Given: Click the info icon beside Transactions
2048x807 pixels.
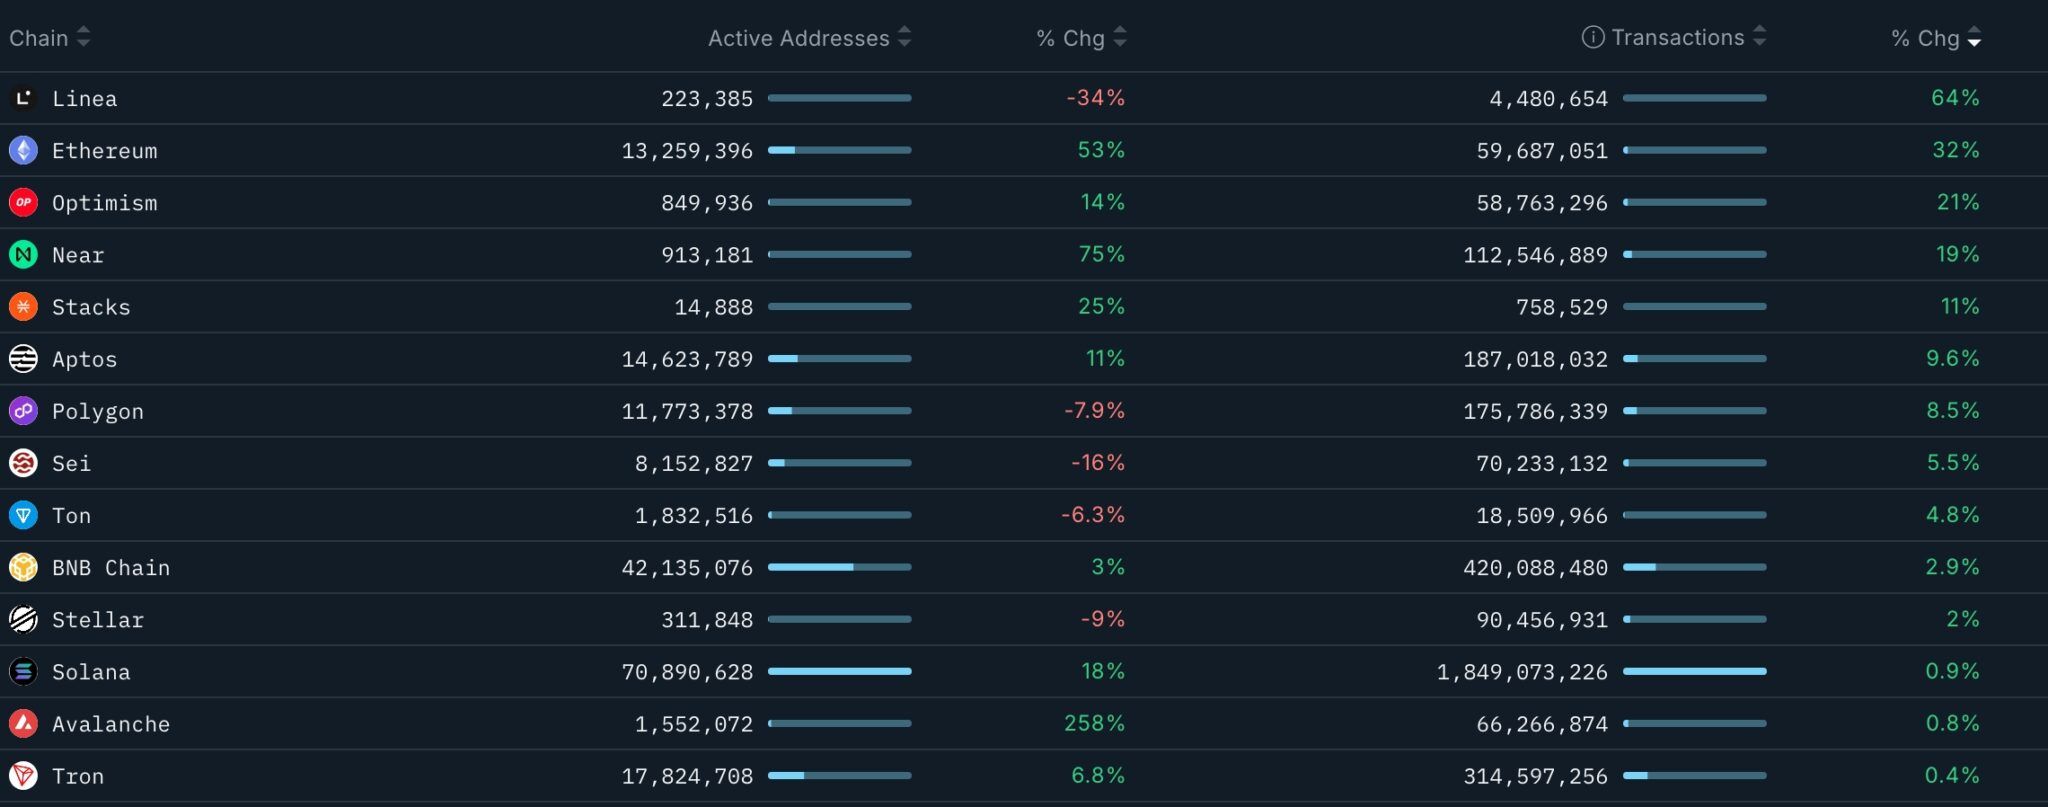Looking at the screenshot, I should 1592,37.
